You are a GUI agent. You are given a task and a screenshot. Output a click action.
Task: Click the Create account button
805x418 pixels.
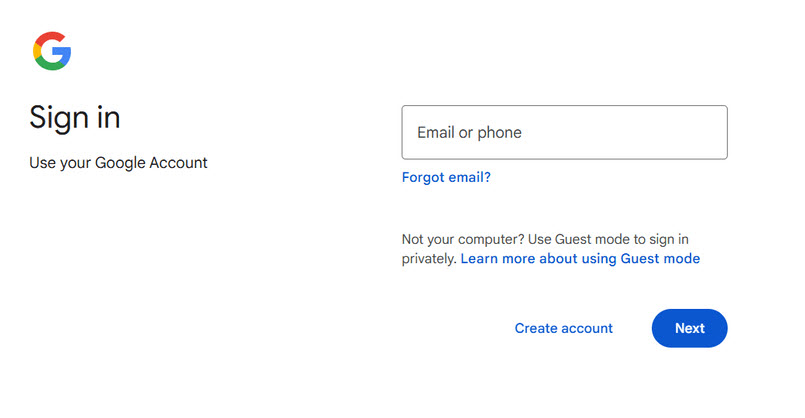(x=564, y=328)
